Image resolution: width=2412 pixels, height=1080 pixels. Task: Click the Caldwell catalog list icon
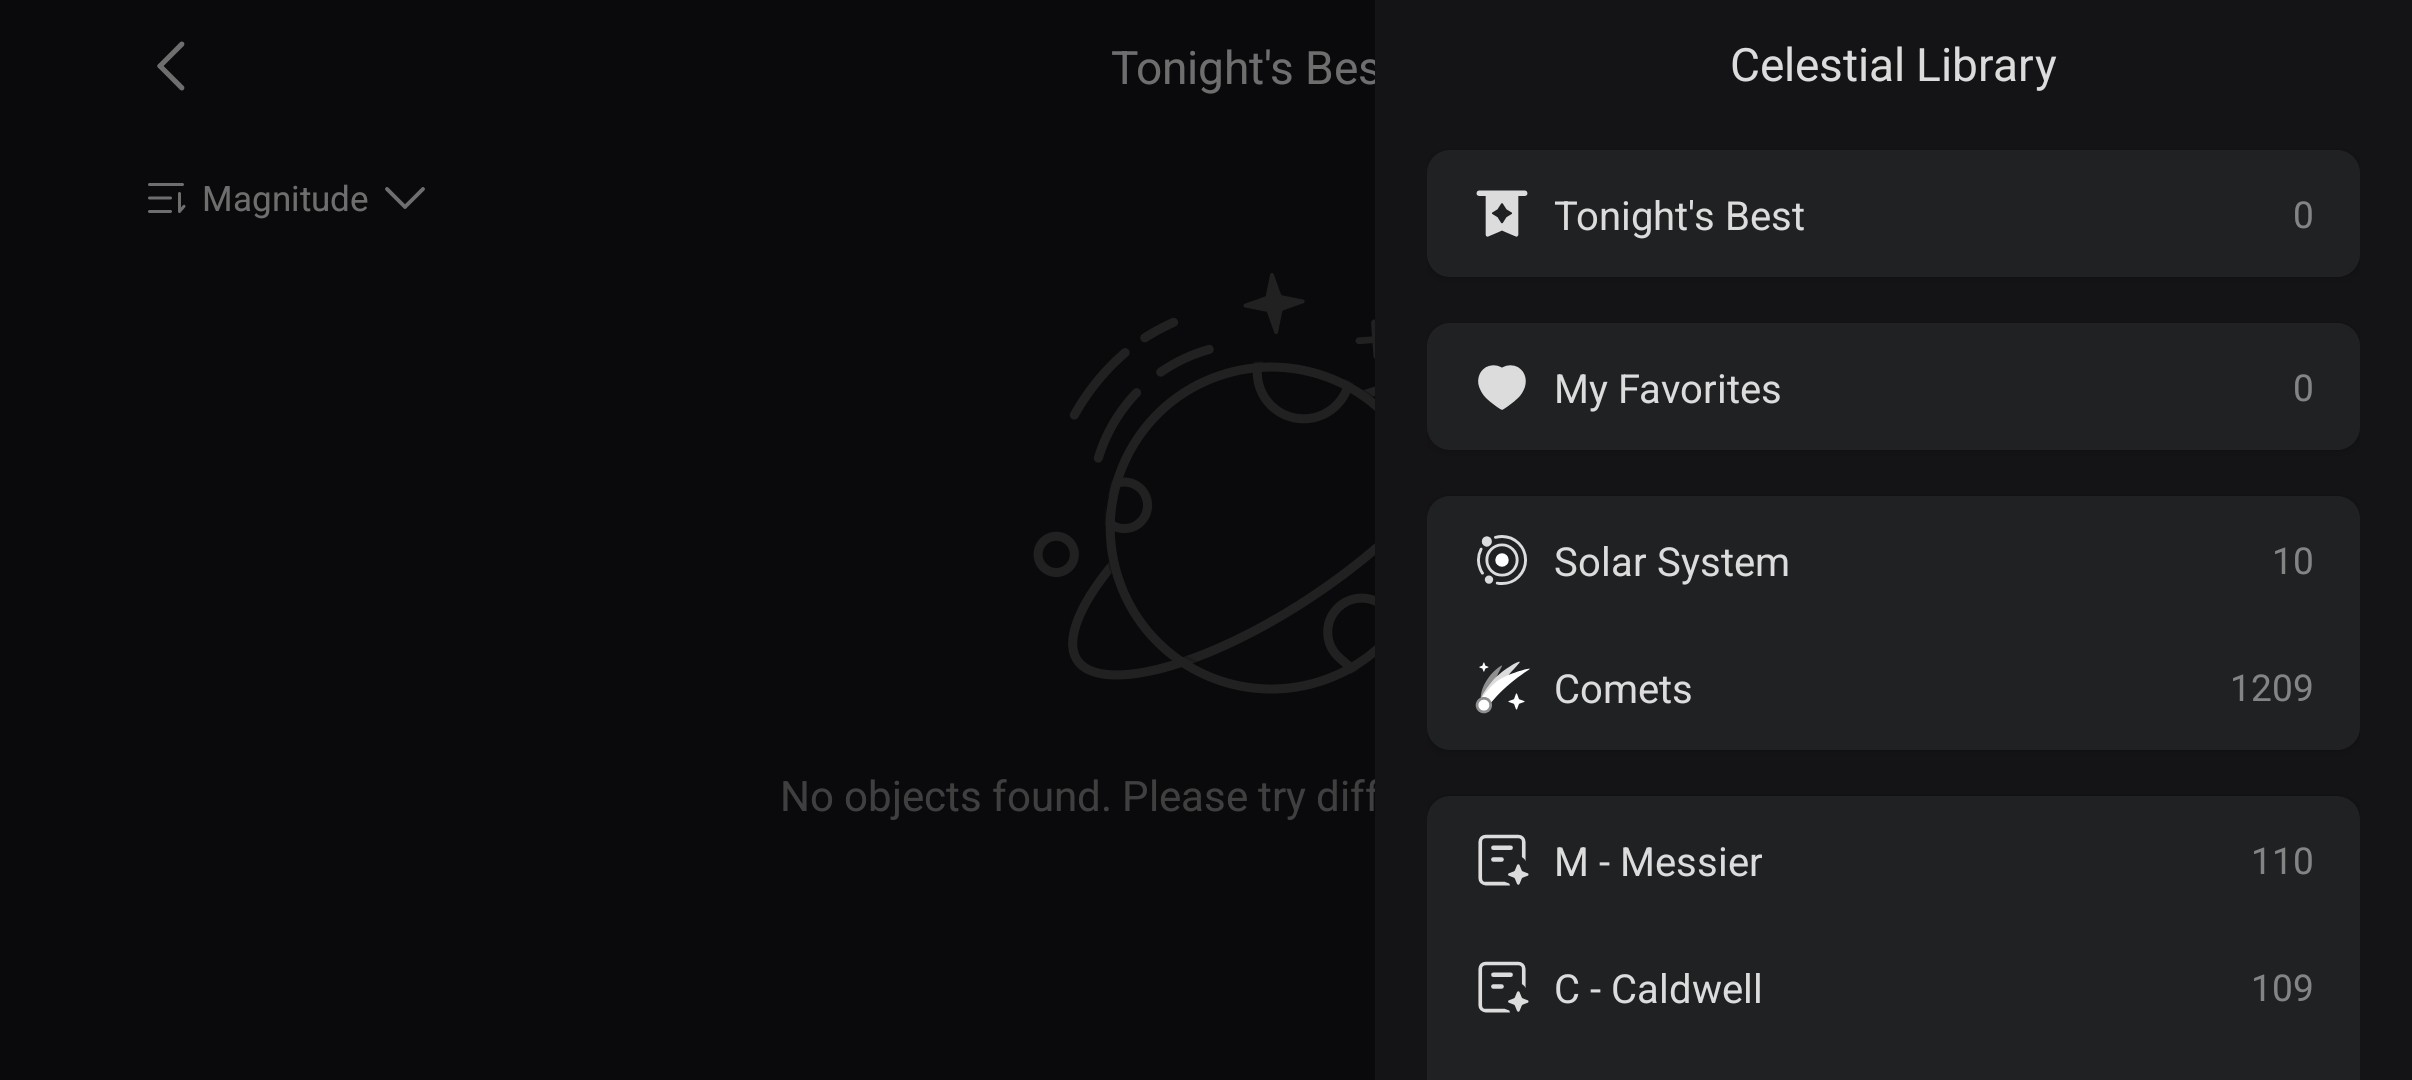pos(1502,987)
